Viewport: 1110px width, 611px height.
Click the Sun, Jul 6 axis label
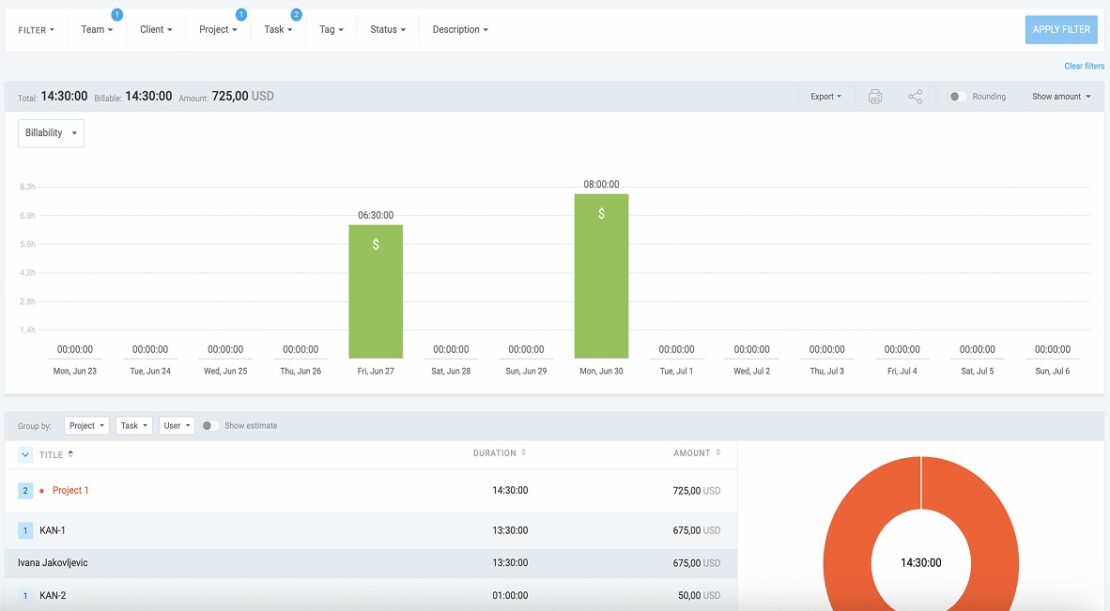click(1053, 371)
